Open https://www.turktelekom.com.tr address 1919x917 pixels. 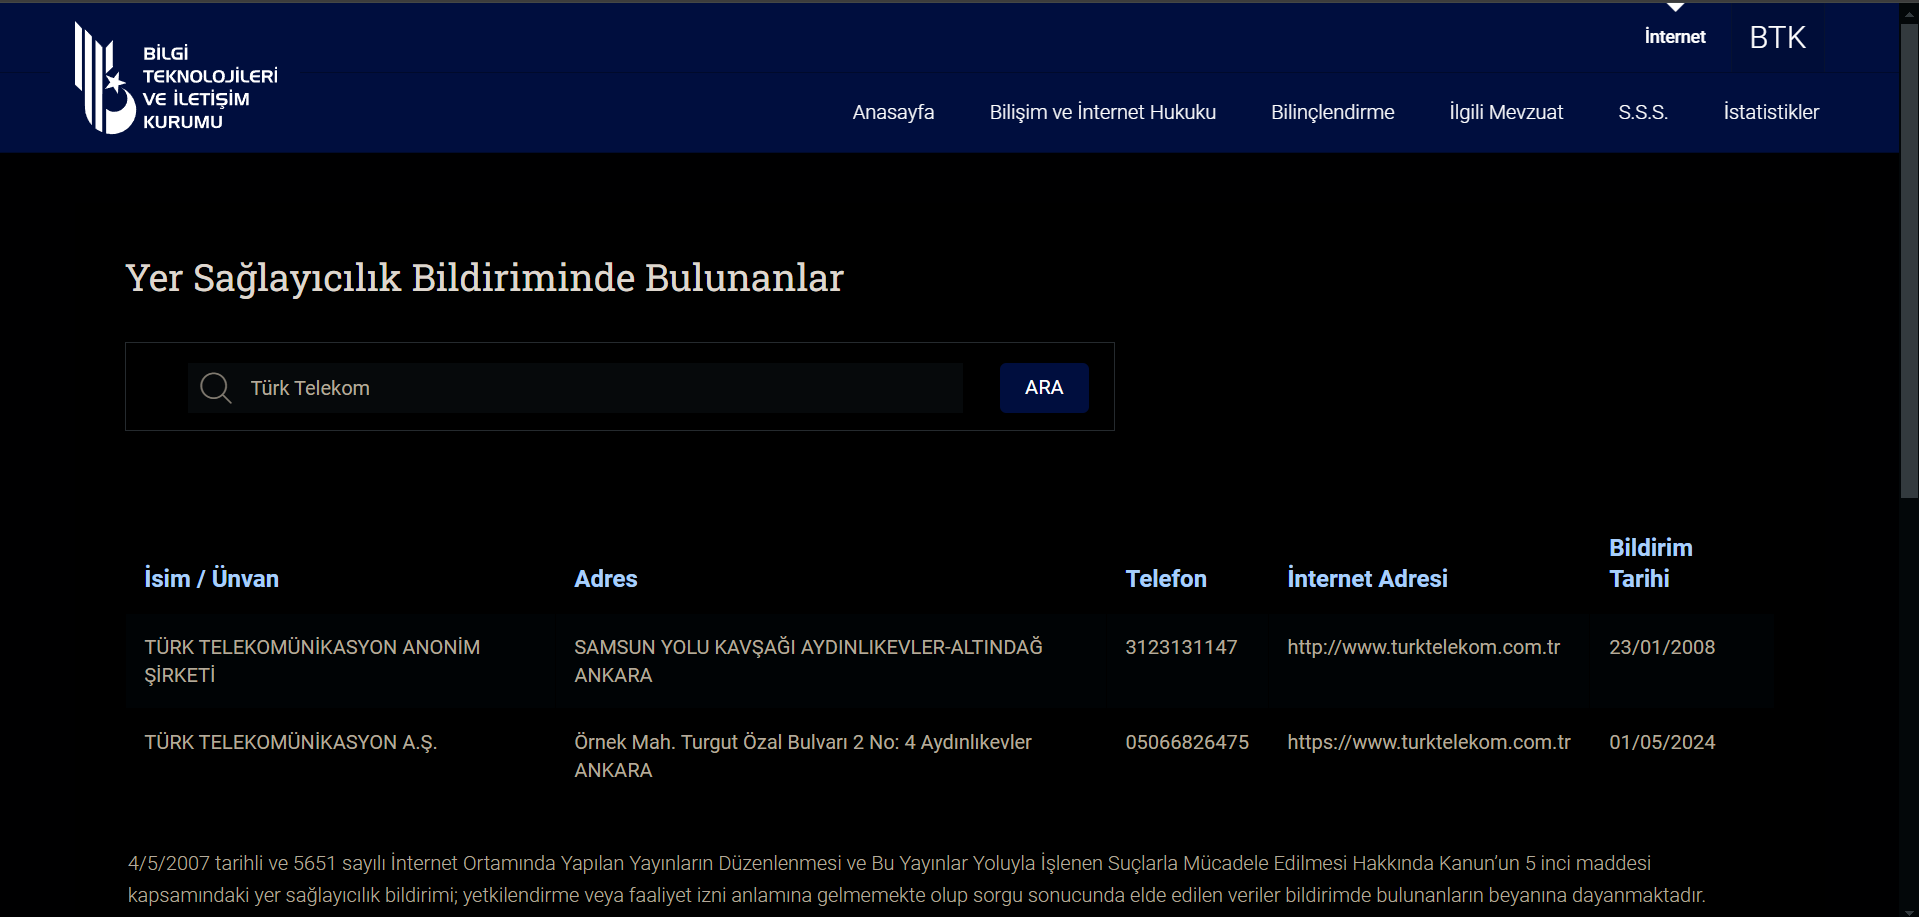click(1428, 742)
